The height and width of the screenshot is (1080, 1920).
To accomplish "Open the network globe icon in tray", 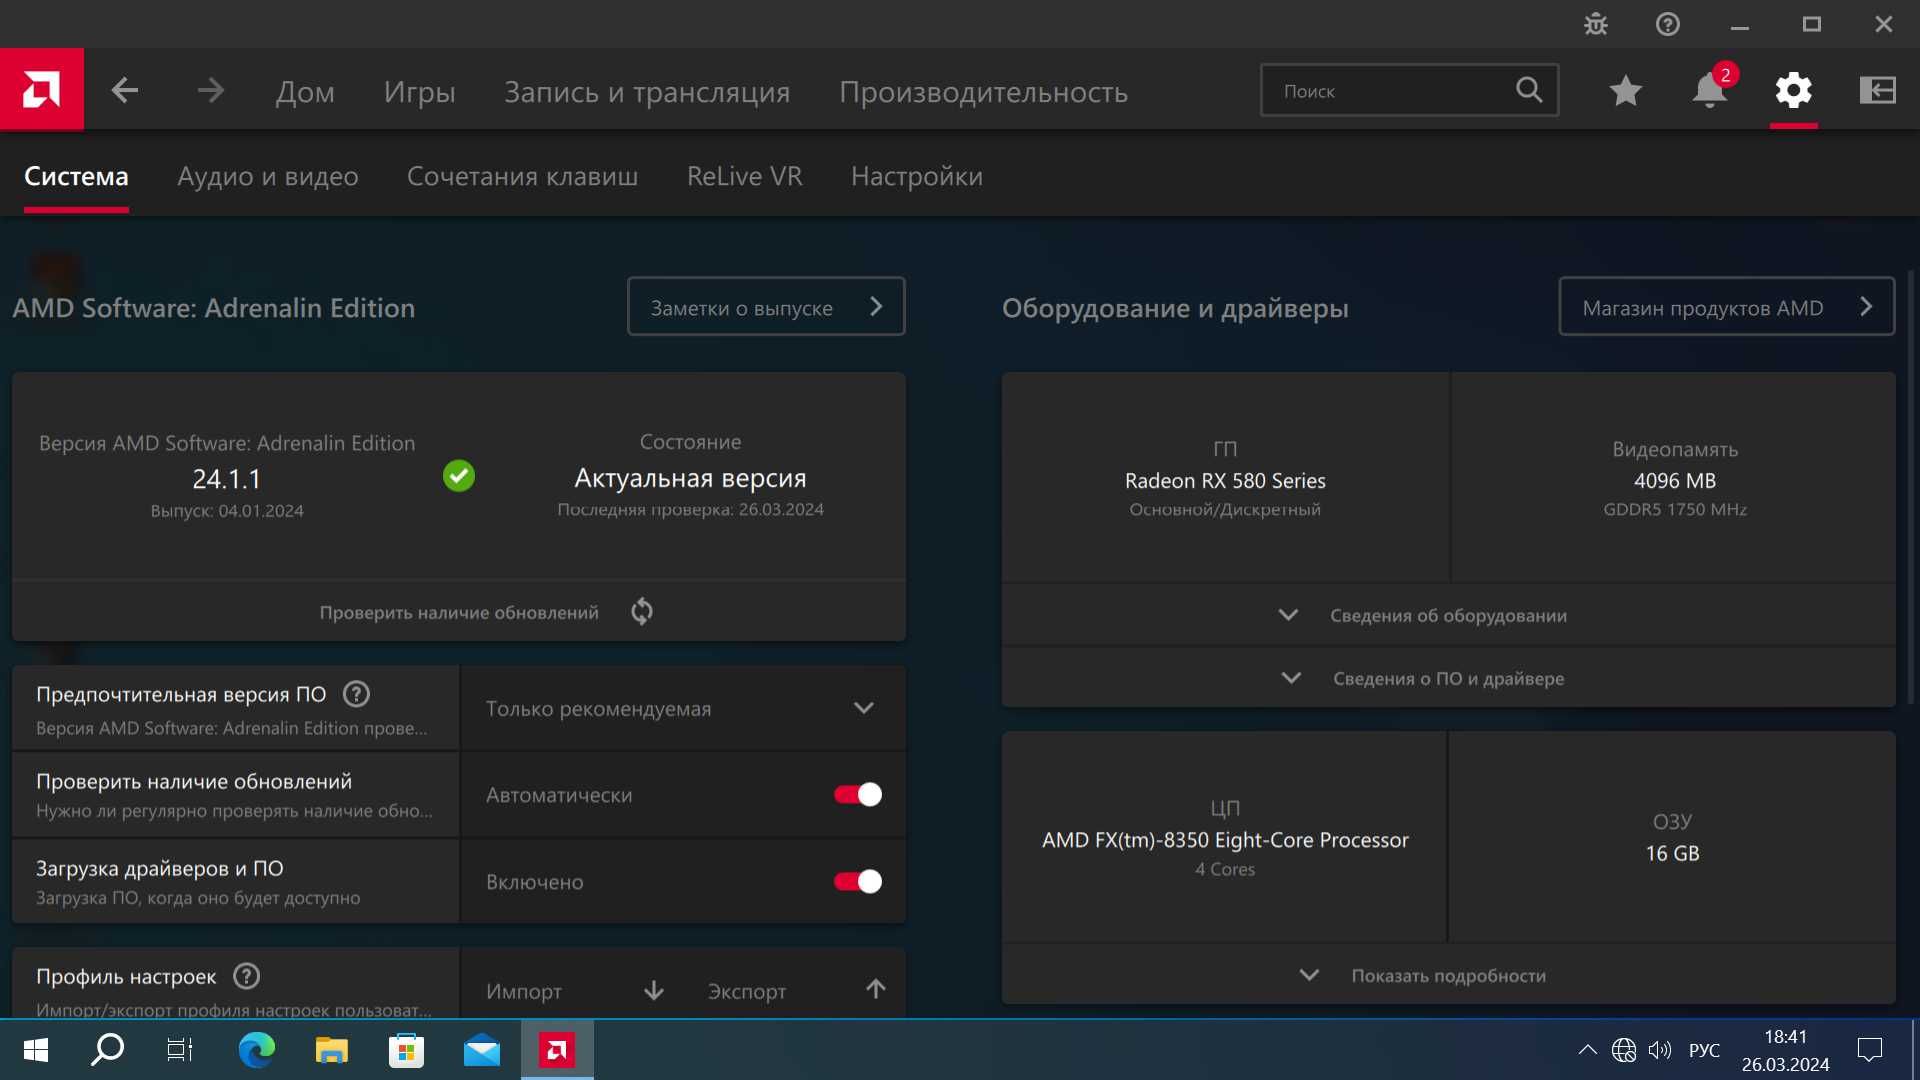I will (x=1624, y=1050).
